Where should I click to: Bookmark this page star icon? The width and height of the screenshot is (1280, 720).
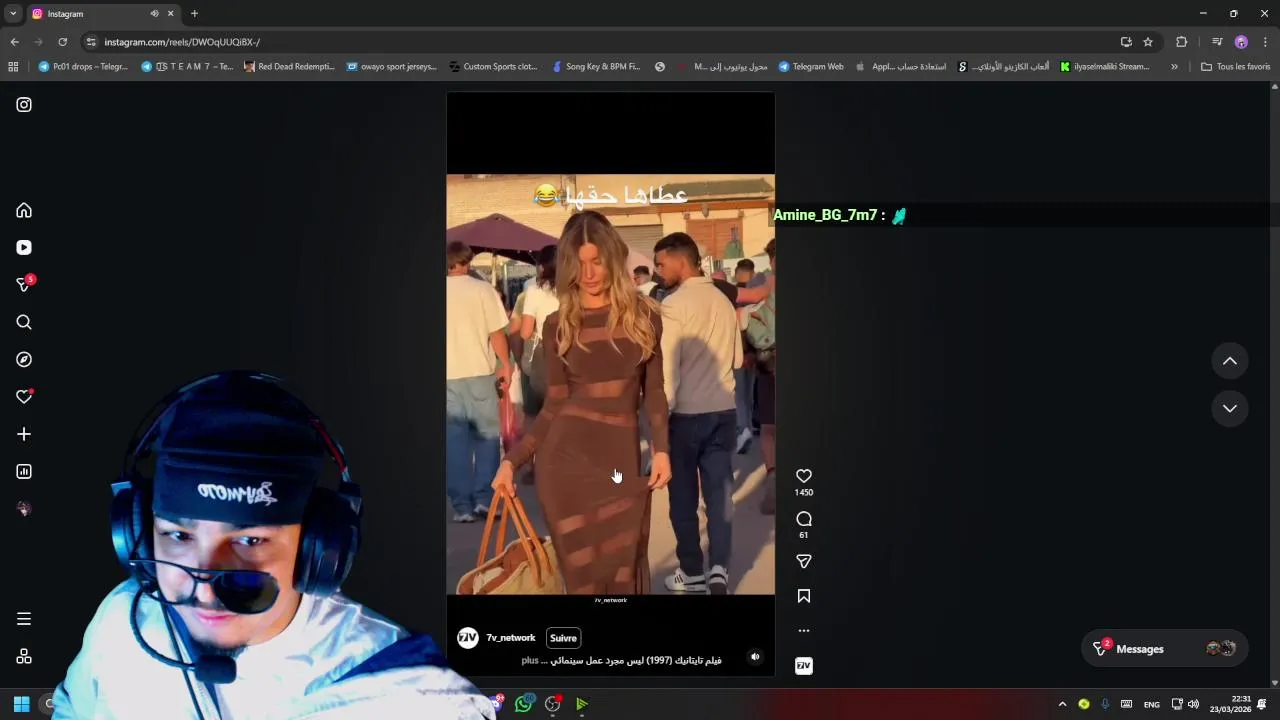1148,42
